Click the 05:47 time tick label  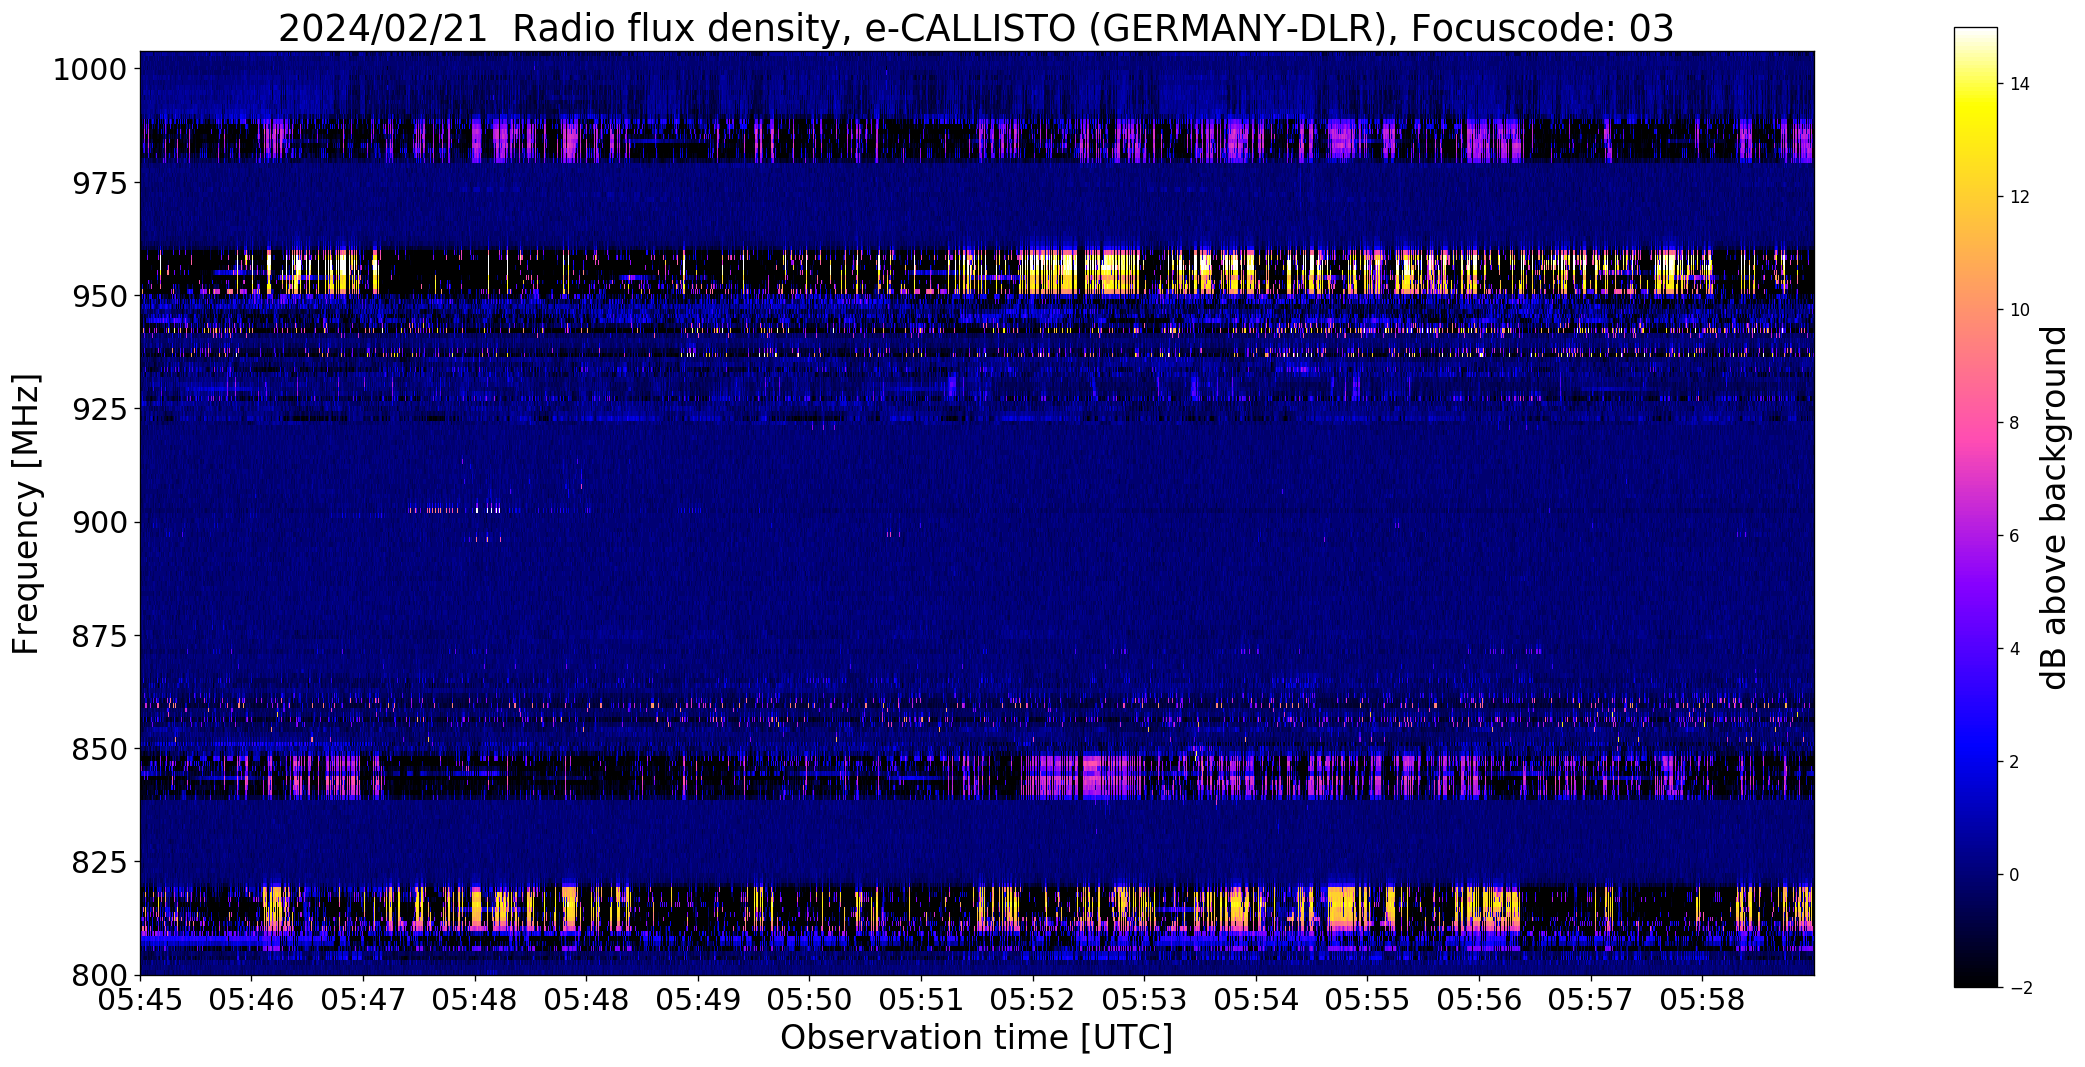363,1000
